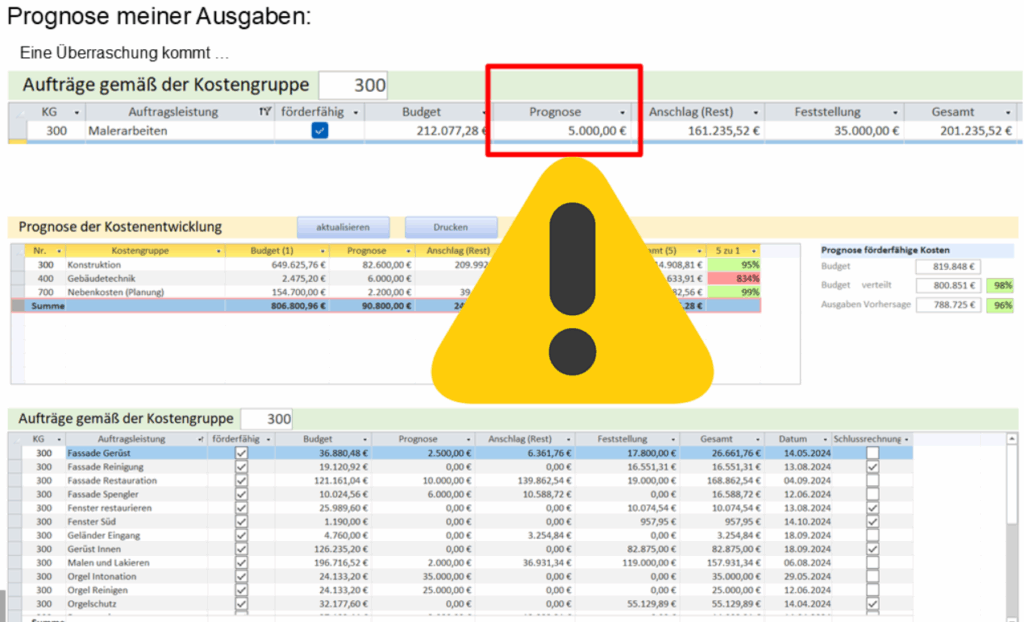The height and width of the screenshot is (622, 1024).
Task: Click the top Kostengruppe 300 input field
Action: pos(354,86)
